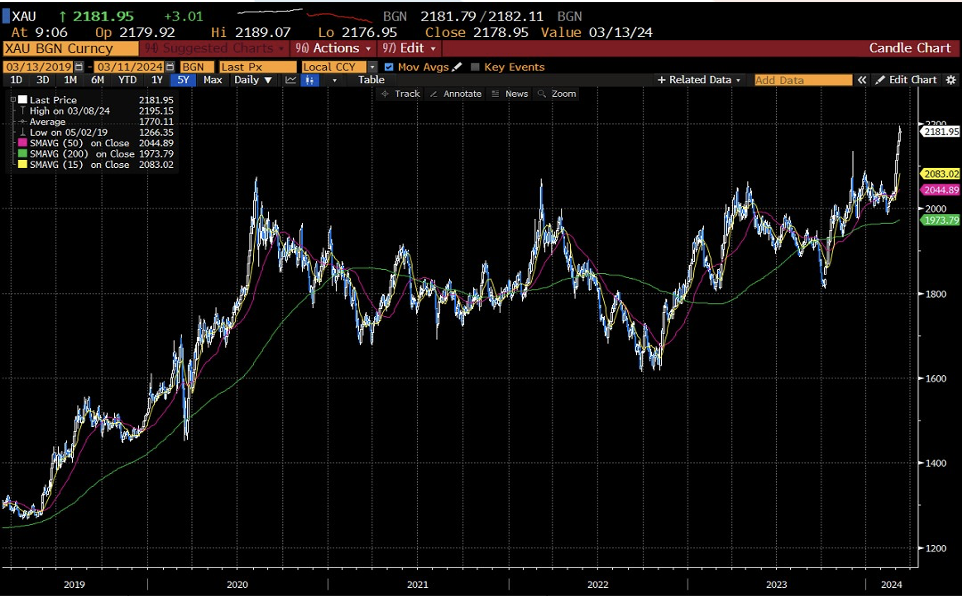Click the 2181.95 last price axis label
This screenshot has width=962, height=596.
point(941,131)
